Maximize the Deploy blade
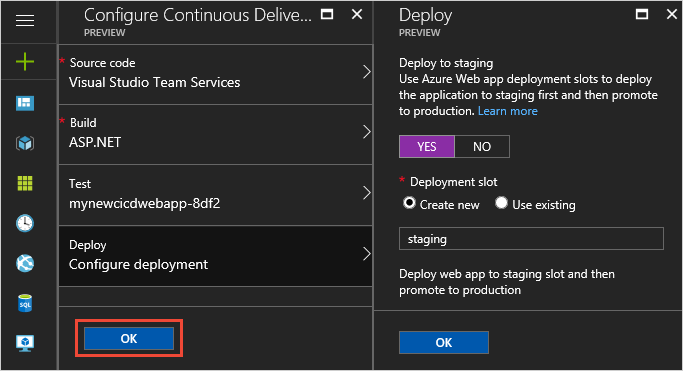 642,14
